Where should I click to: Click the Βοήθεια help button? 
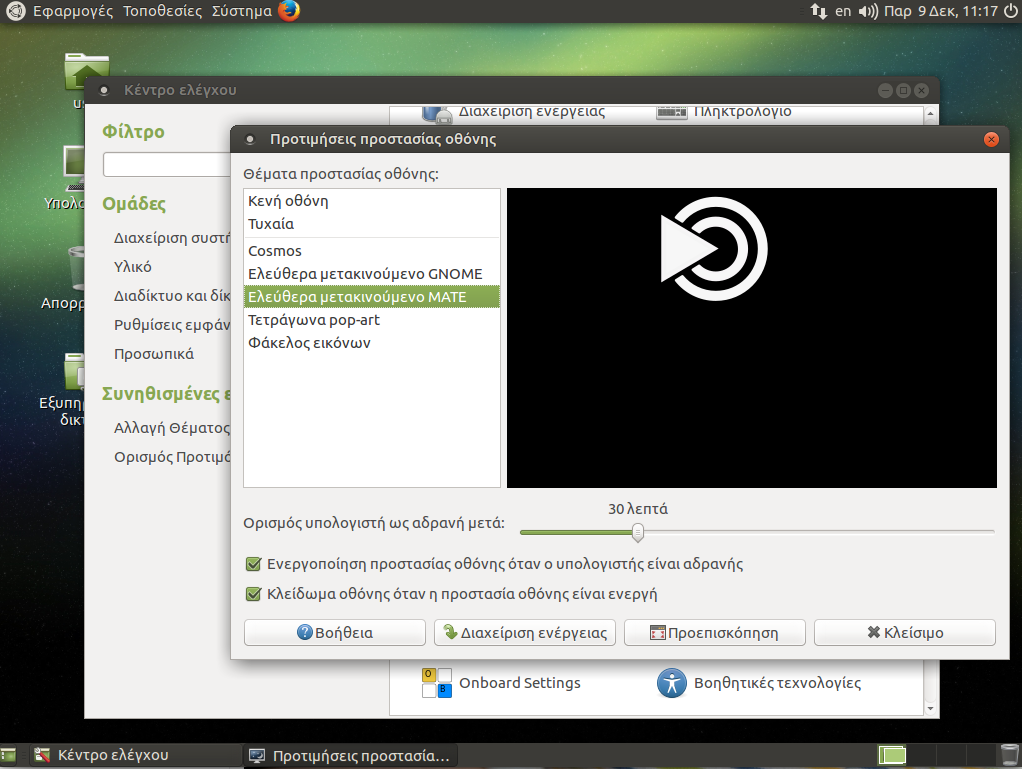[x=334, y=633]
